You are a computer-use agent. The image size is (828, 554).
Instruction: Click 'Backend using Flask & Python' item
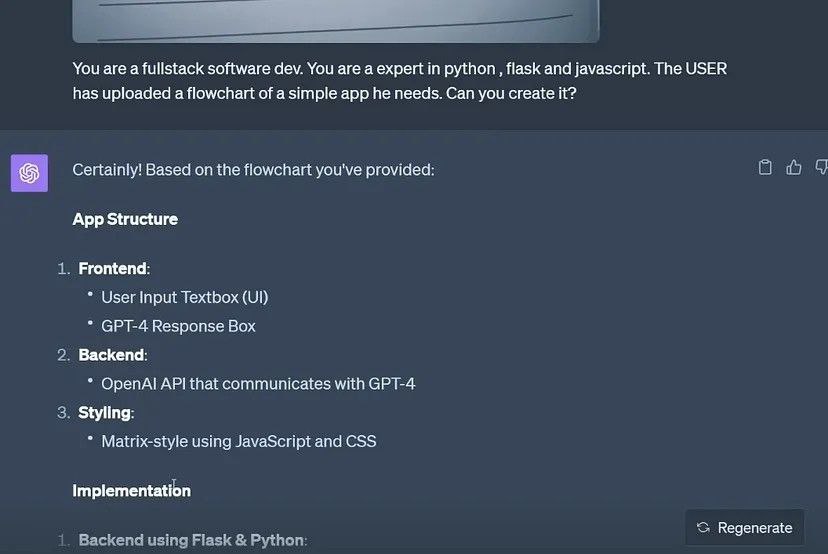[x=192, y=540]
